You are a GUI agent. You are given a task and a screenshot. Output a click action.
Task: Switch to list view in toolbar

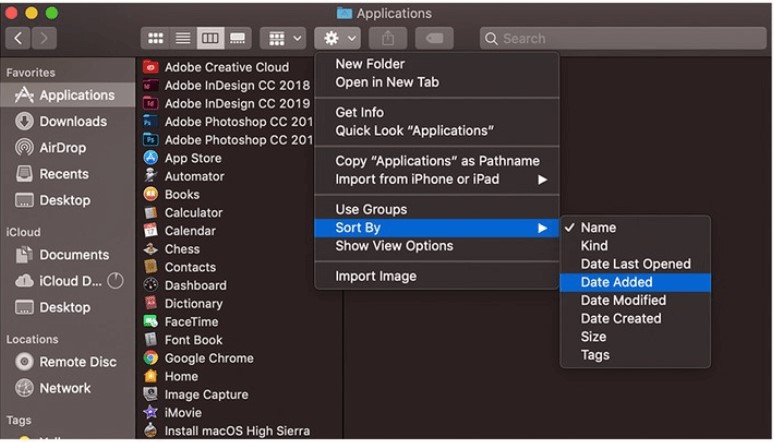click(183, 39)
